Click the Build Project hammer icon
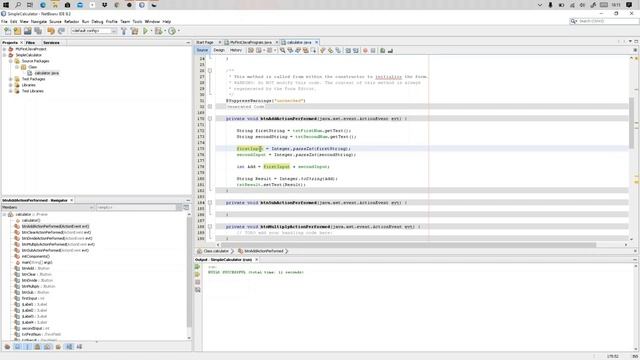The height and width of the screenshot is (360, 640). point(124,31)
